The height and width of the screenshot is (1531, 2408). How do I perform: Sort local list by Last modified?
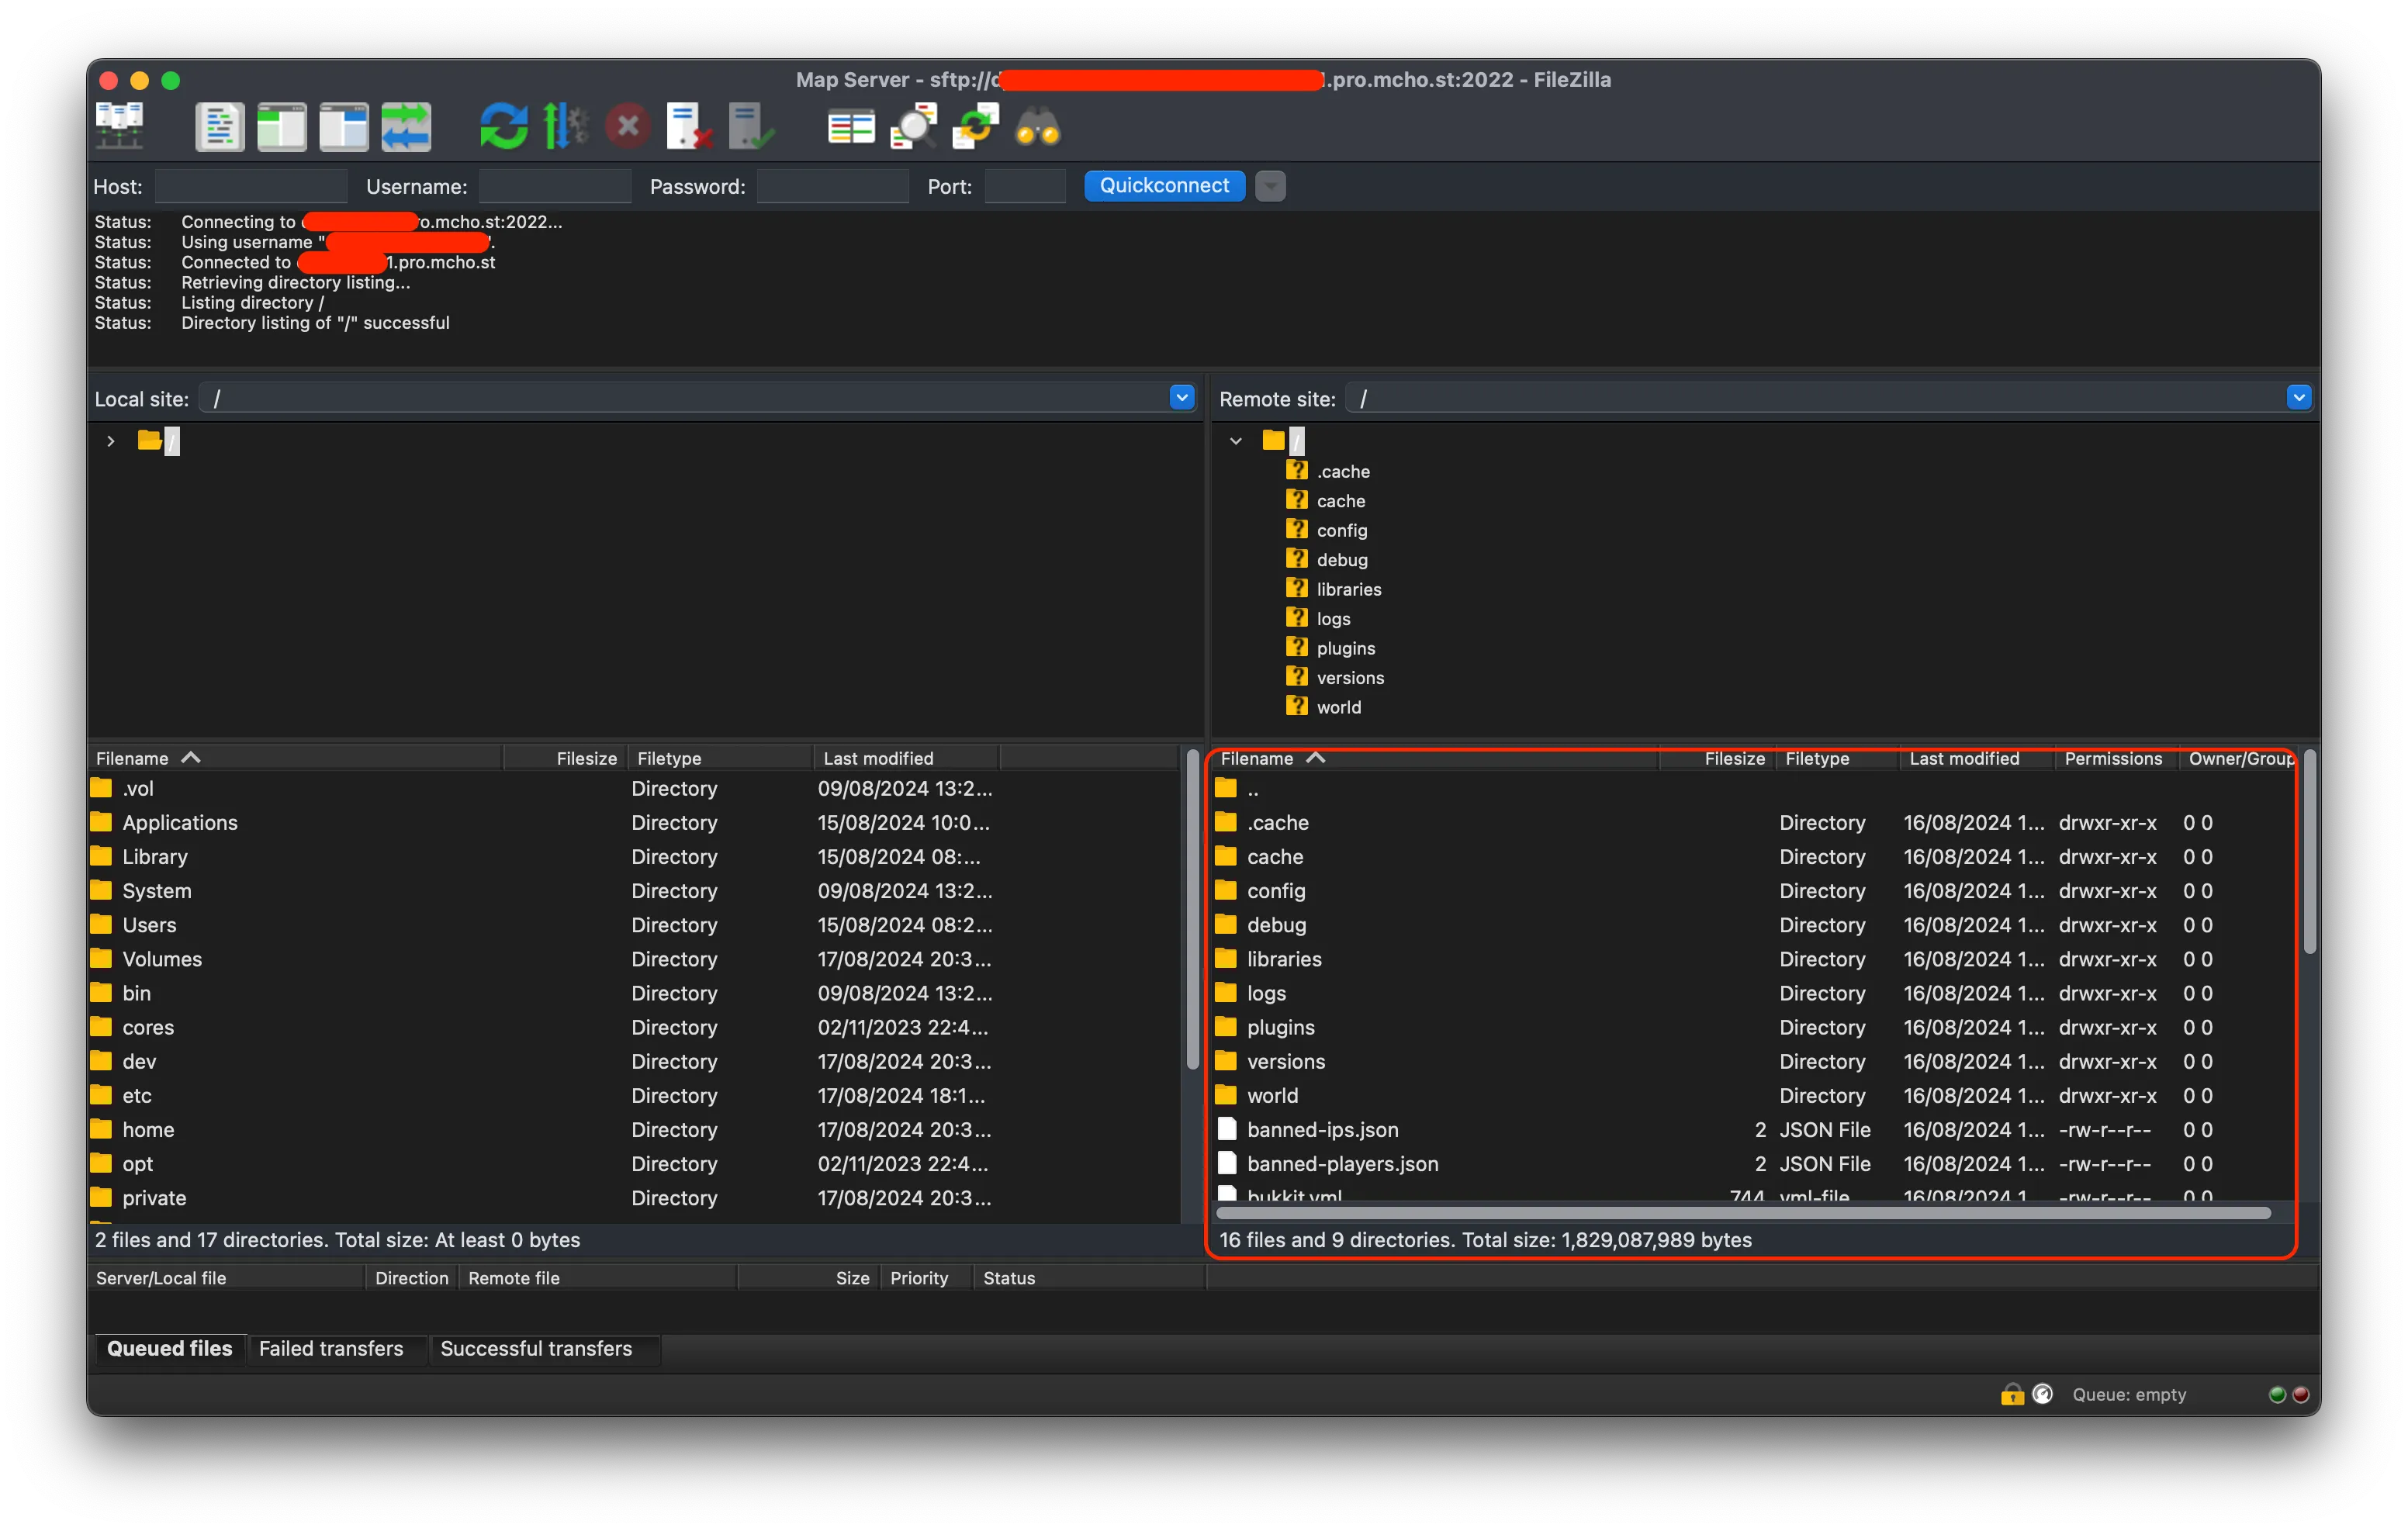(x=907, y=758)
